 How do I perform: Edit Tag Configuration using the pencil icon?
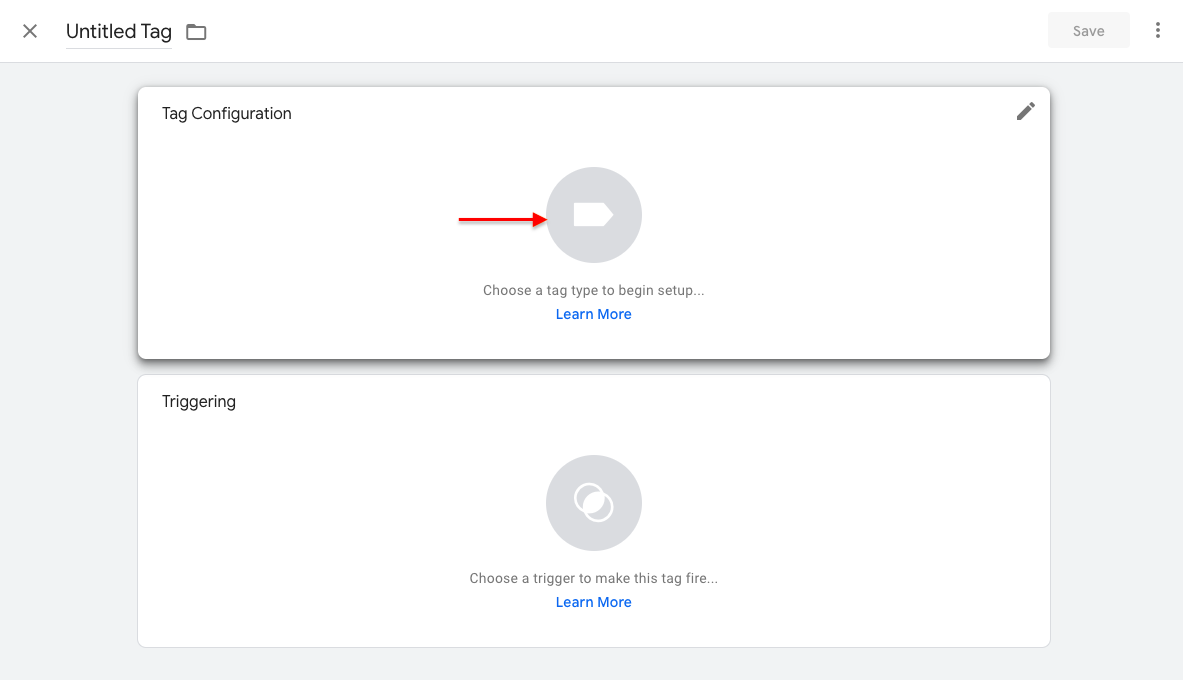tap(1025, 111)
